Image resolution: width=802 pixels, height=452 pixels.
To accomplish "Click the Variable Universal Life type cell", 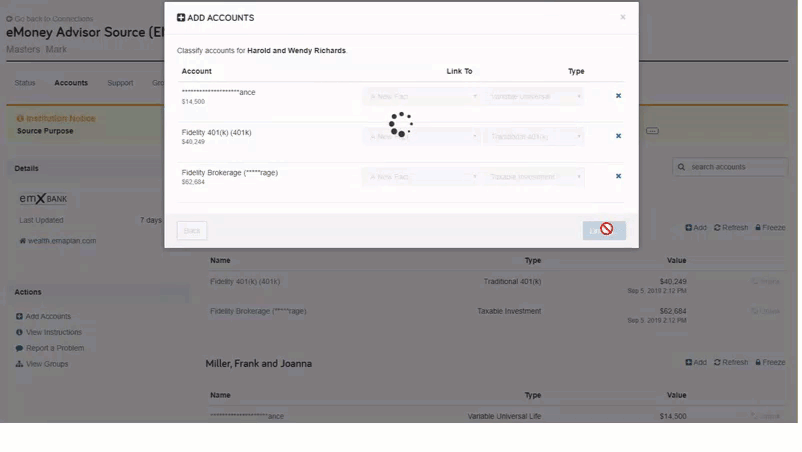I will click(504, 416).
